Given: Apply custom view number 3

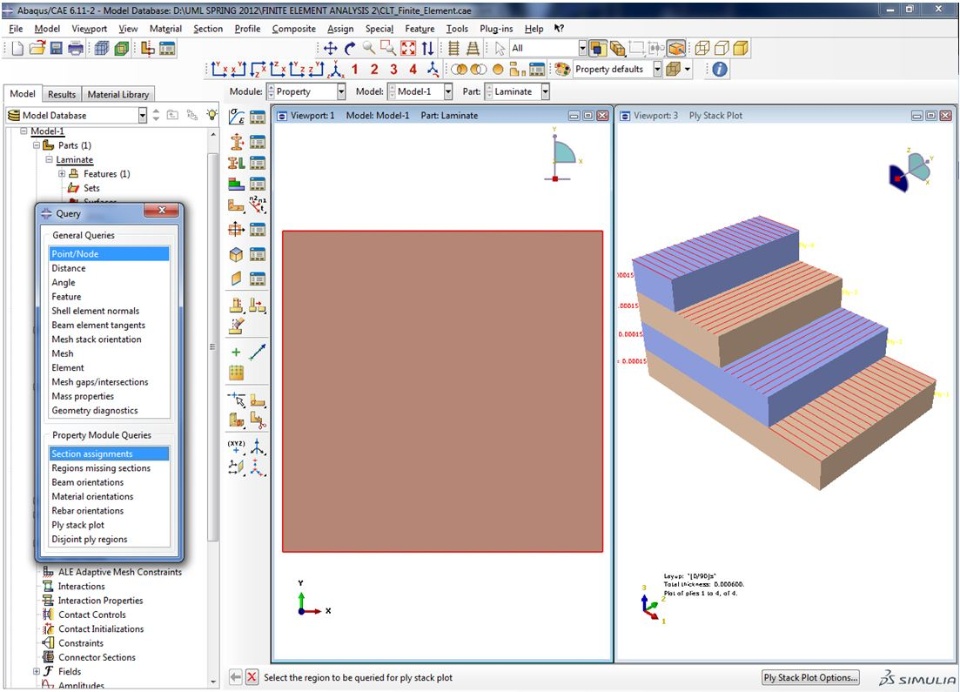Looking at the screenshot, I should pos(394,70).
